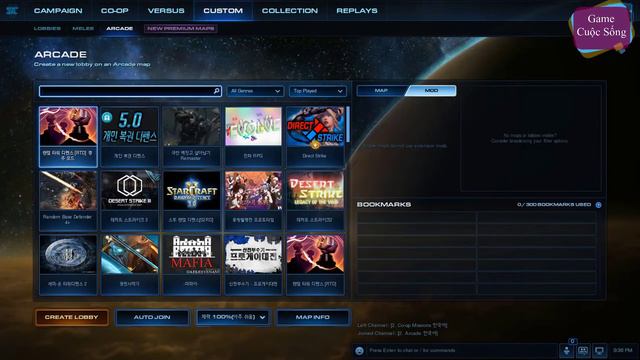Open the Campaign tab

point(58,11)
